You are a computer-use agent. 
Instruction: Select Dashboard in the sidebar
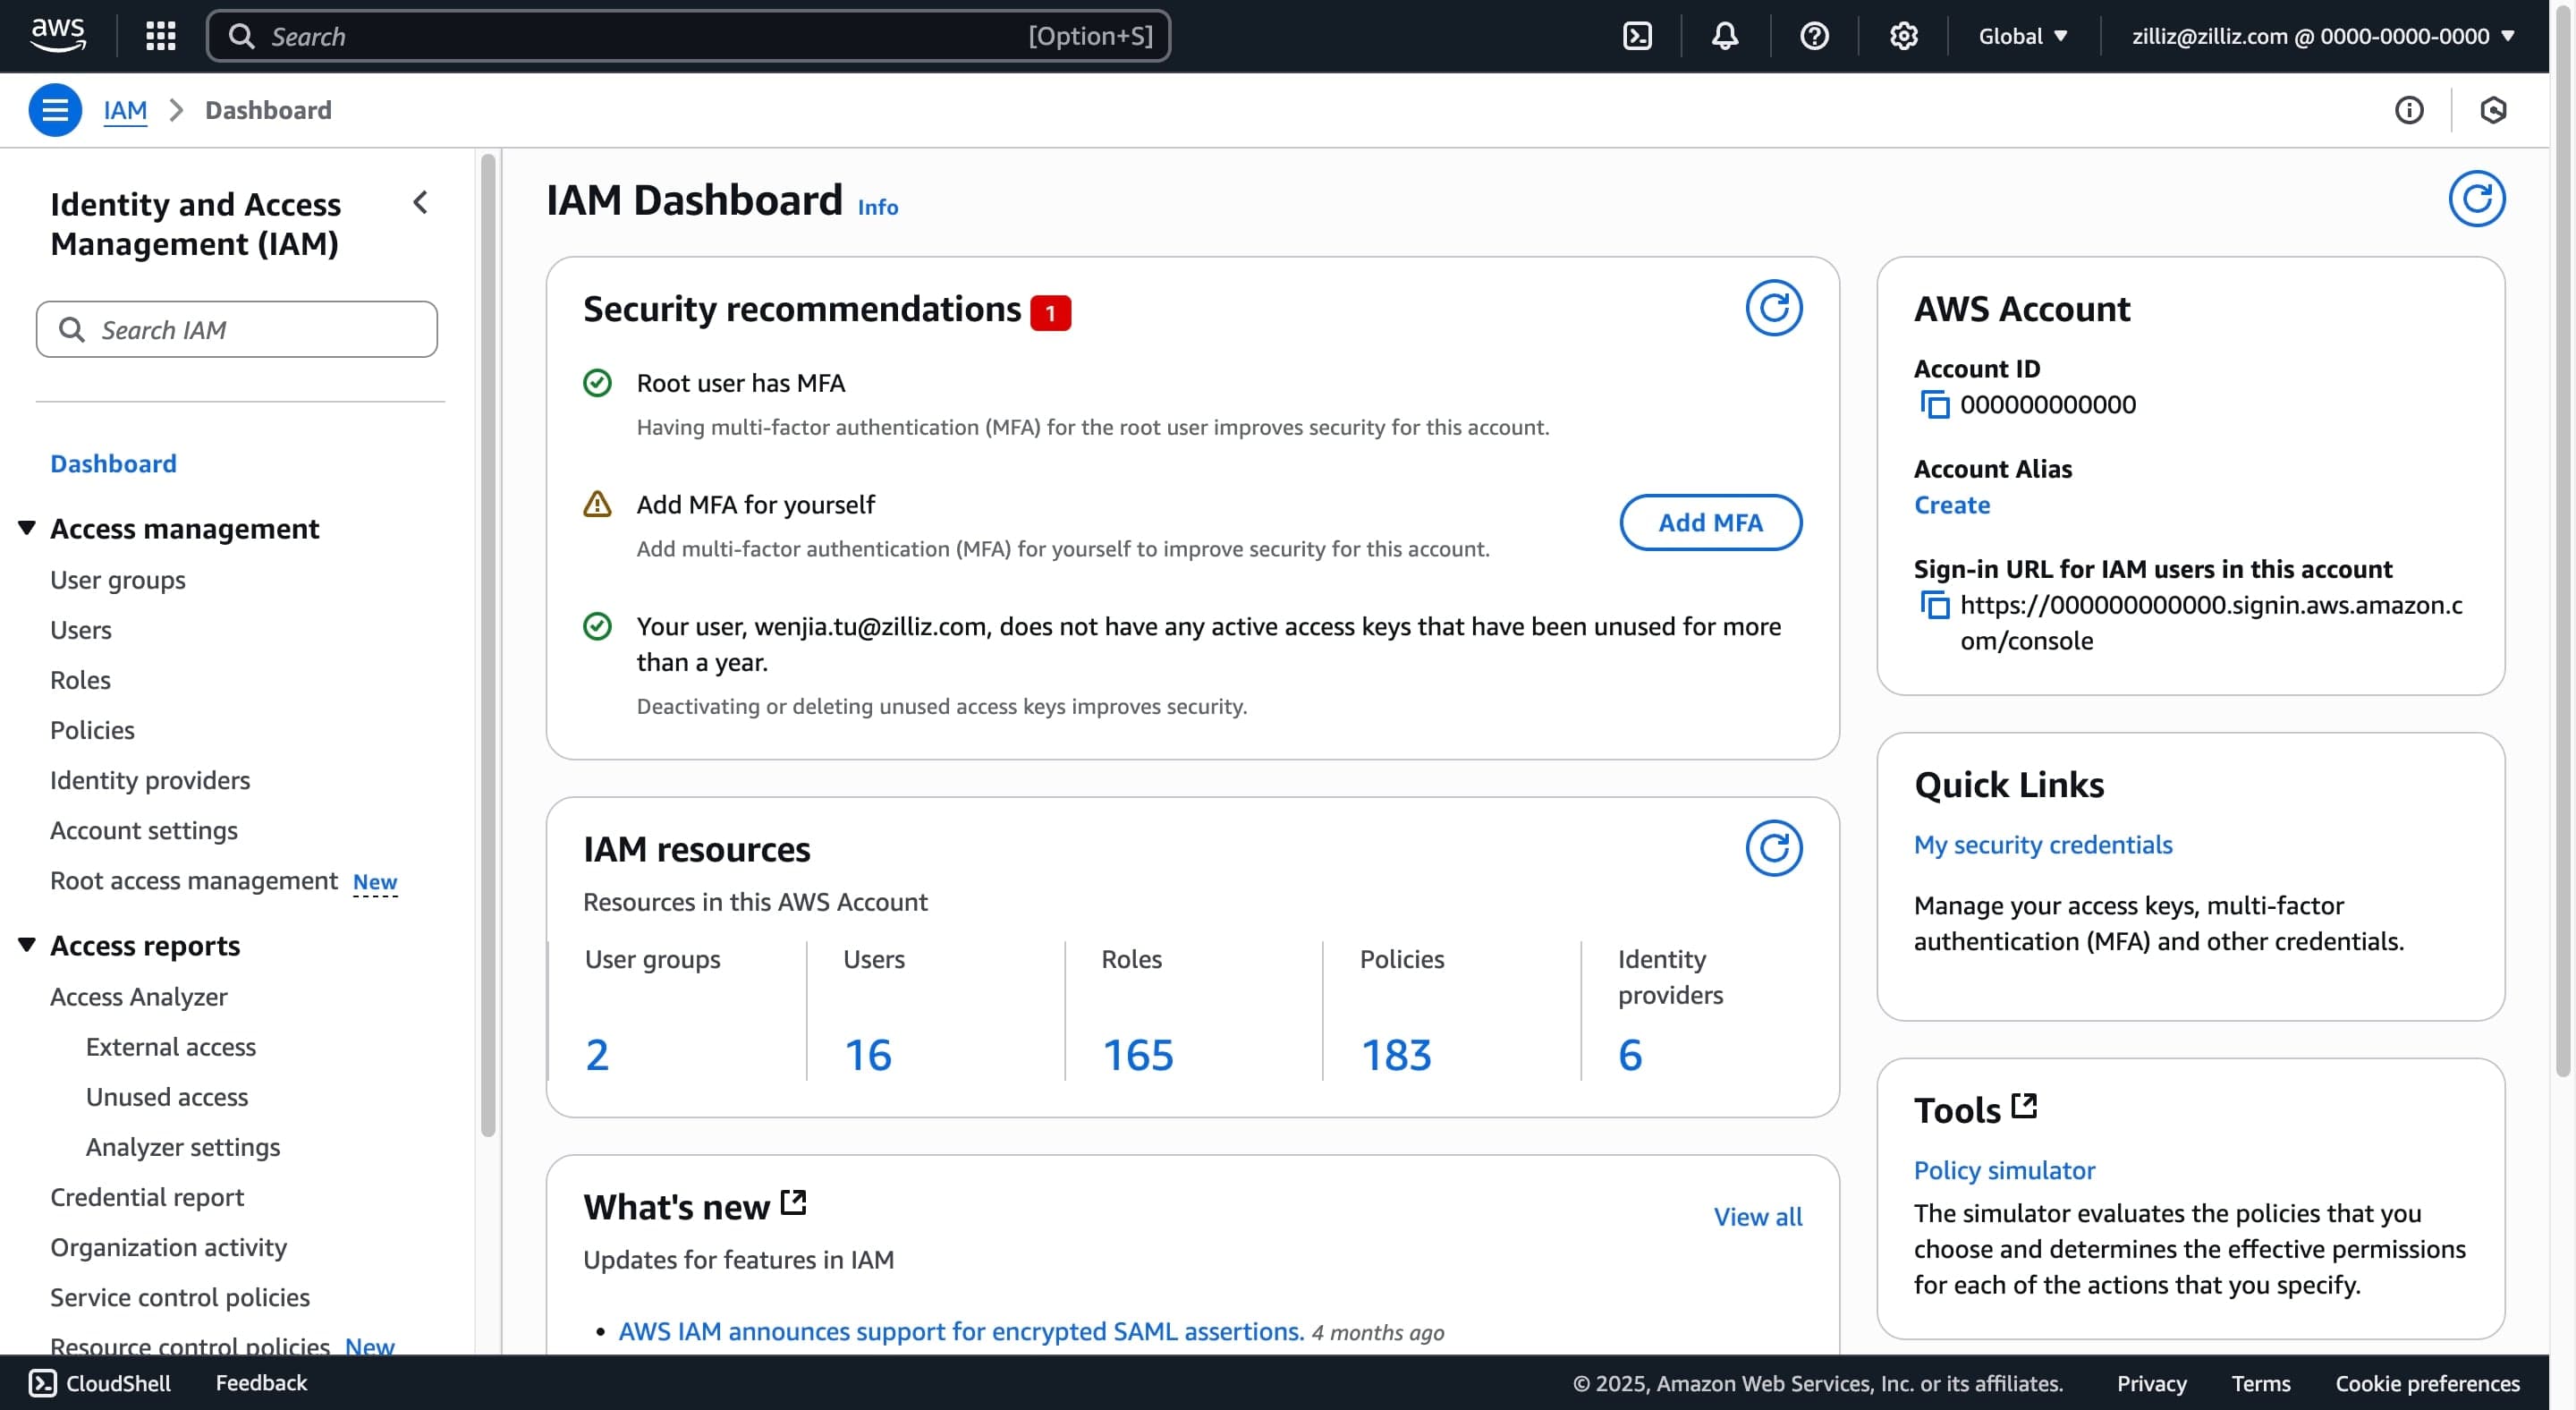point(113,464)
